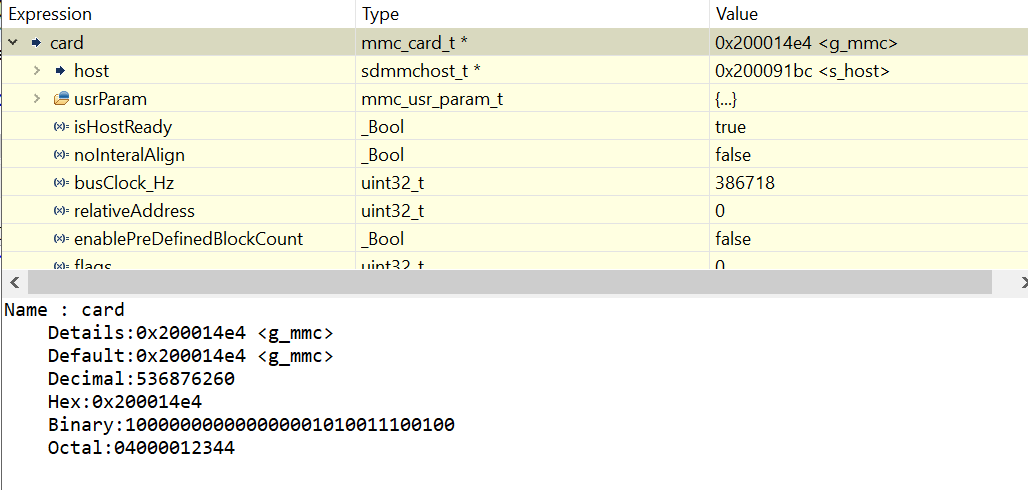Screen dimensions: 1028x490
Task: Click the usrParam struct icon
Action: point(61,99)
